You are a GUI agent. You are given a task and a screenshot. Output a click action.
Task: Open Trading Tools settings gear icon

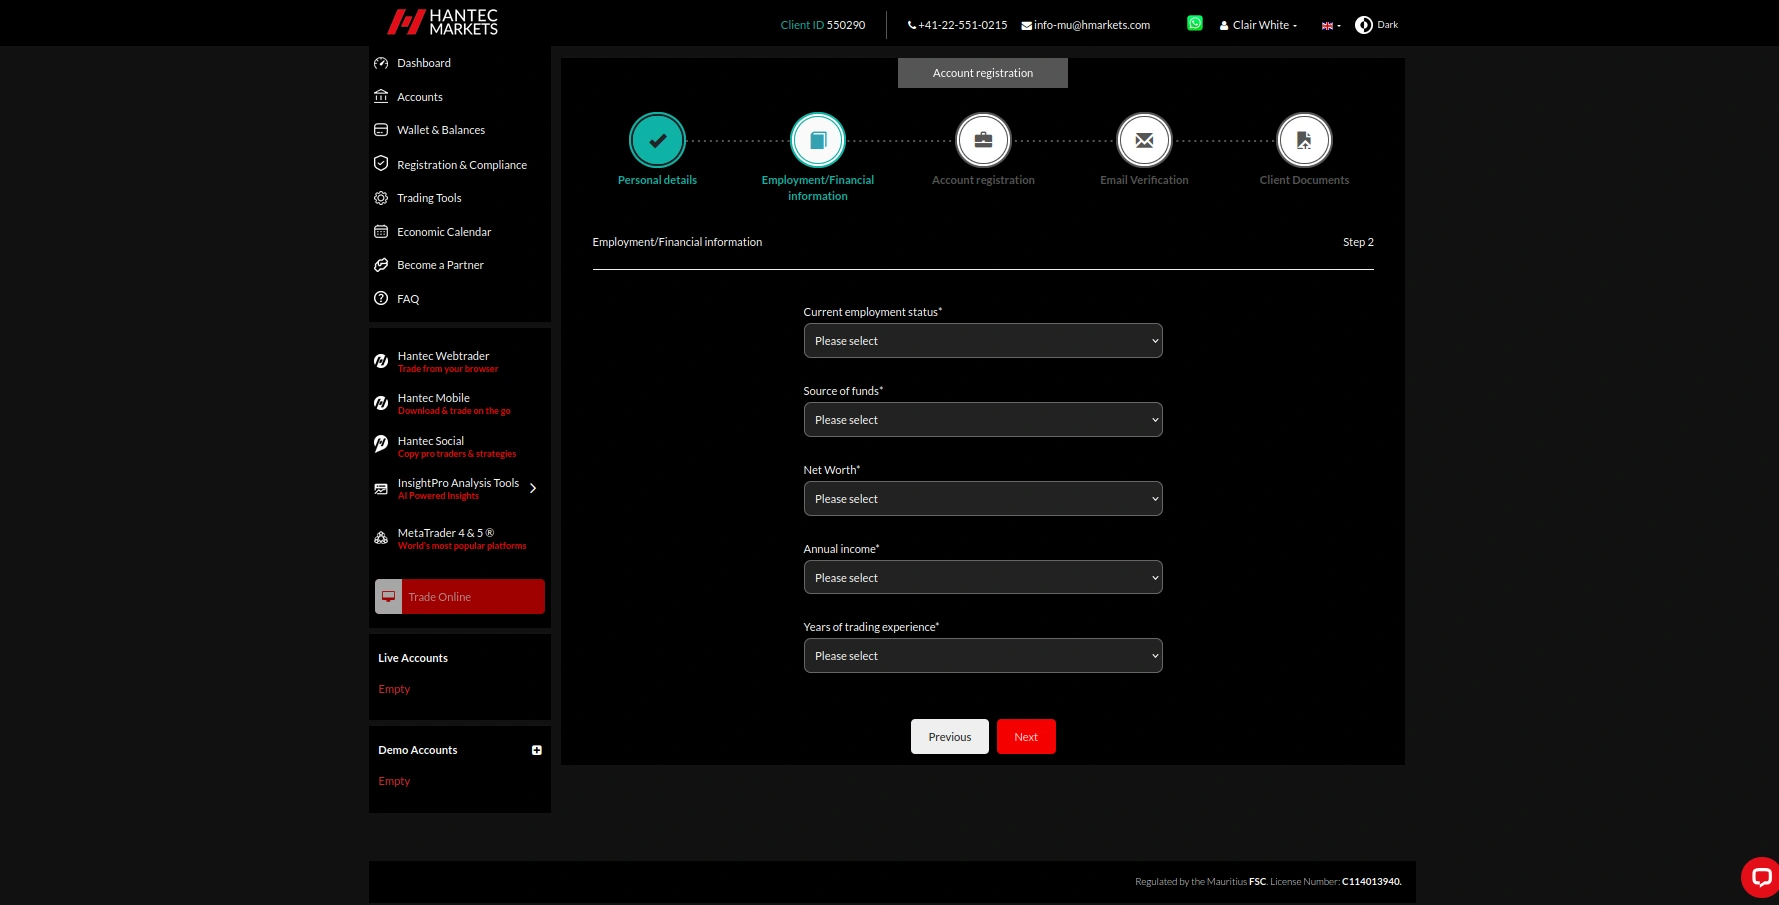tap(381, 197)
